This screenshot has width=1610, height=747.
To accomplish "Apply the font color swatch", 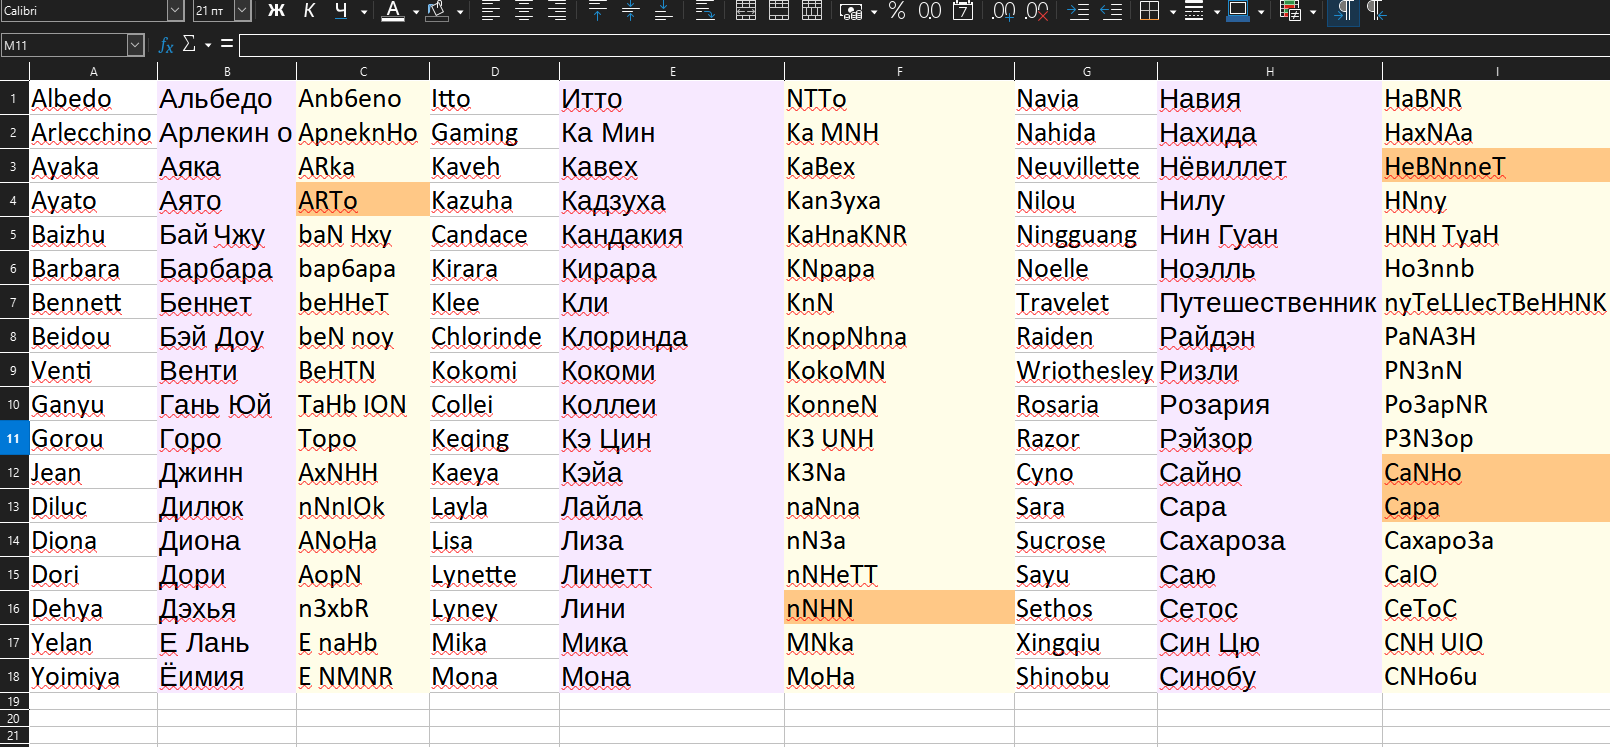I will (x=393, y=11).
